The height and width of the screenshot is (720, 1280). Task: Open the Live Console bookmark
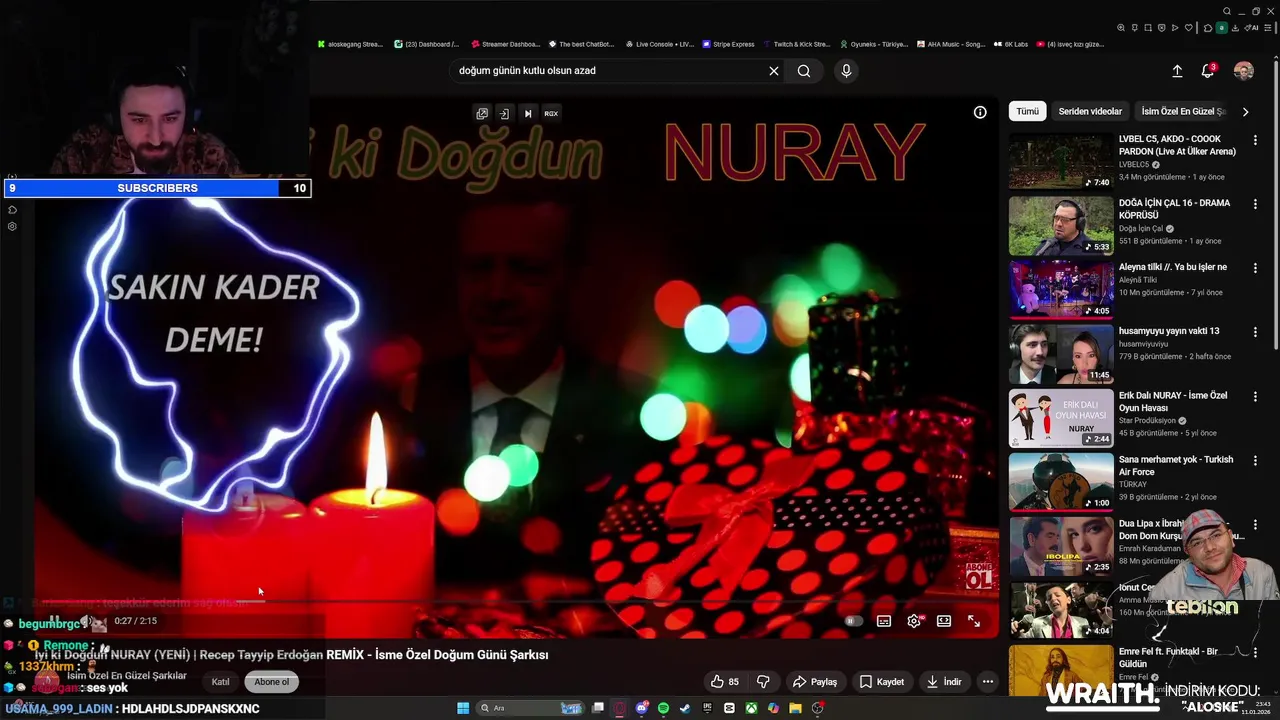(x=659, y=44)
